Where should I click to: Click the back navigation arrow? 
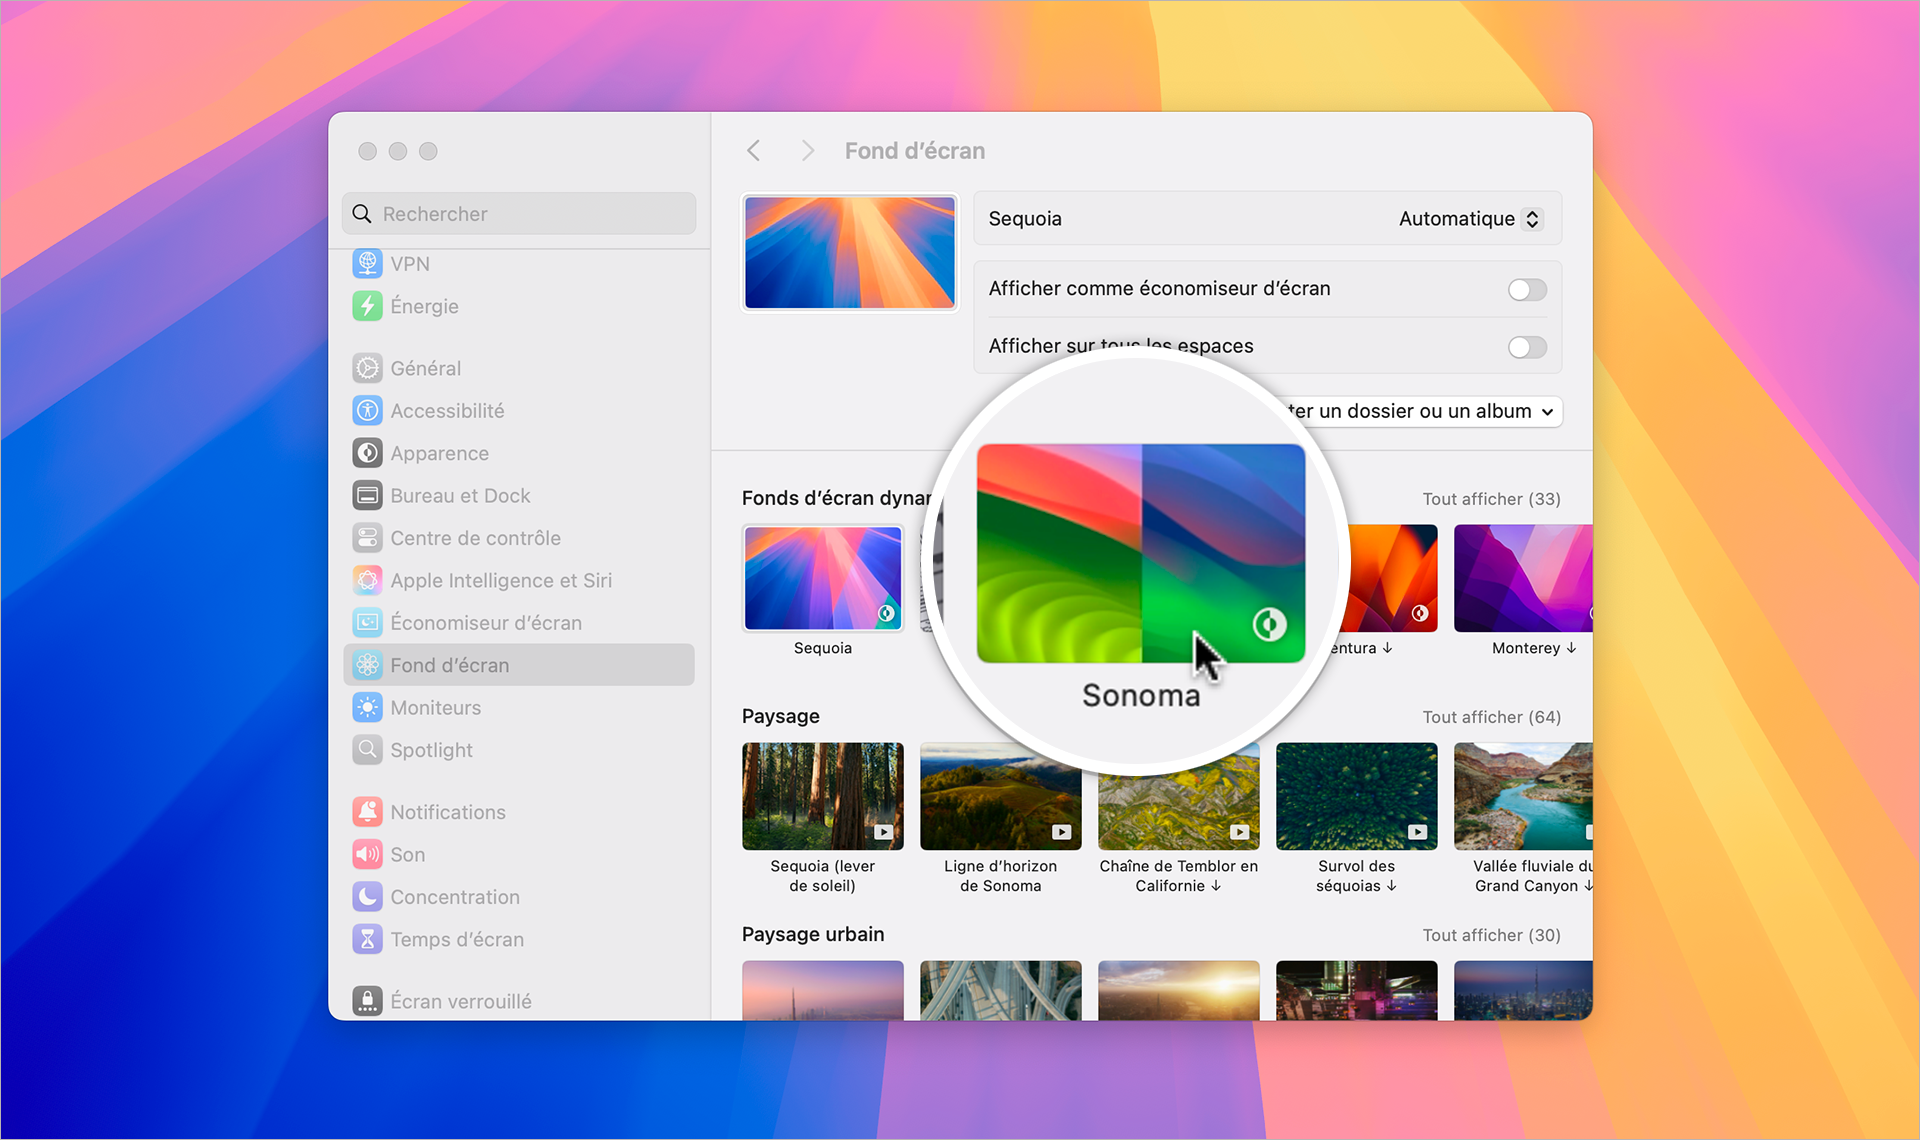click(x=753, y=150)
